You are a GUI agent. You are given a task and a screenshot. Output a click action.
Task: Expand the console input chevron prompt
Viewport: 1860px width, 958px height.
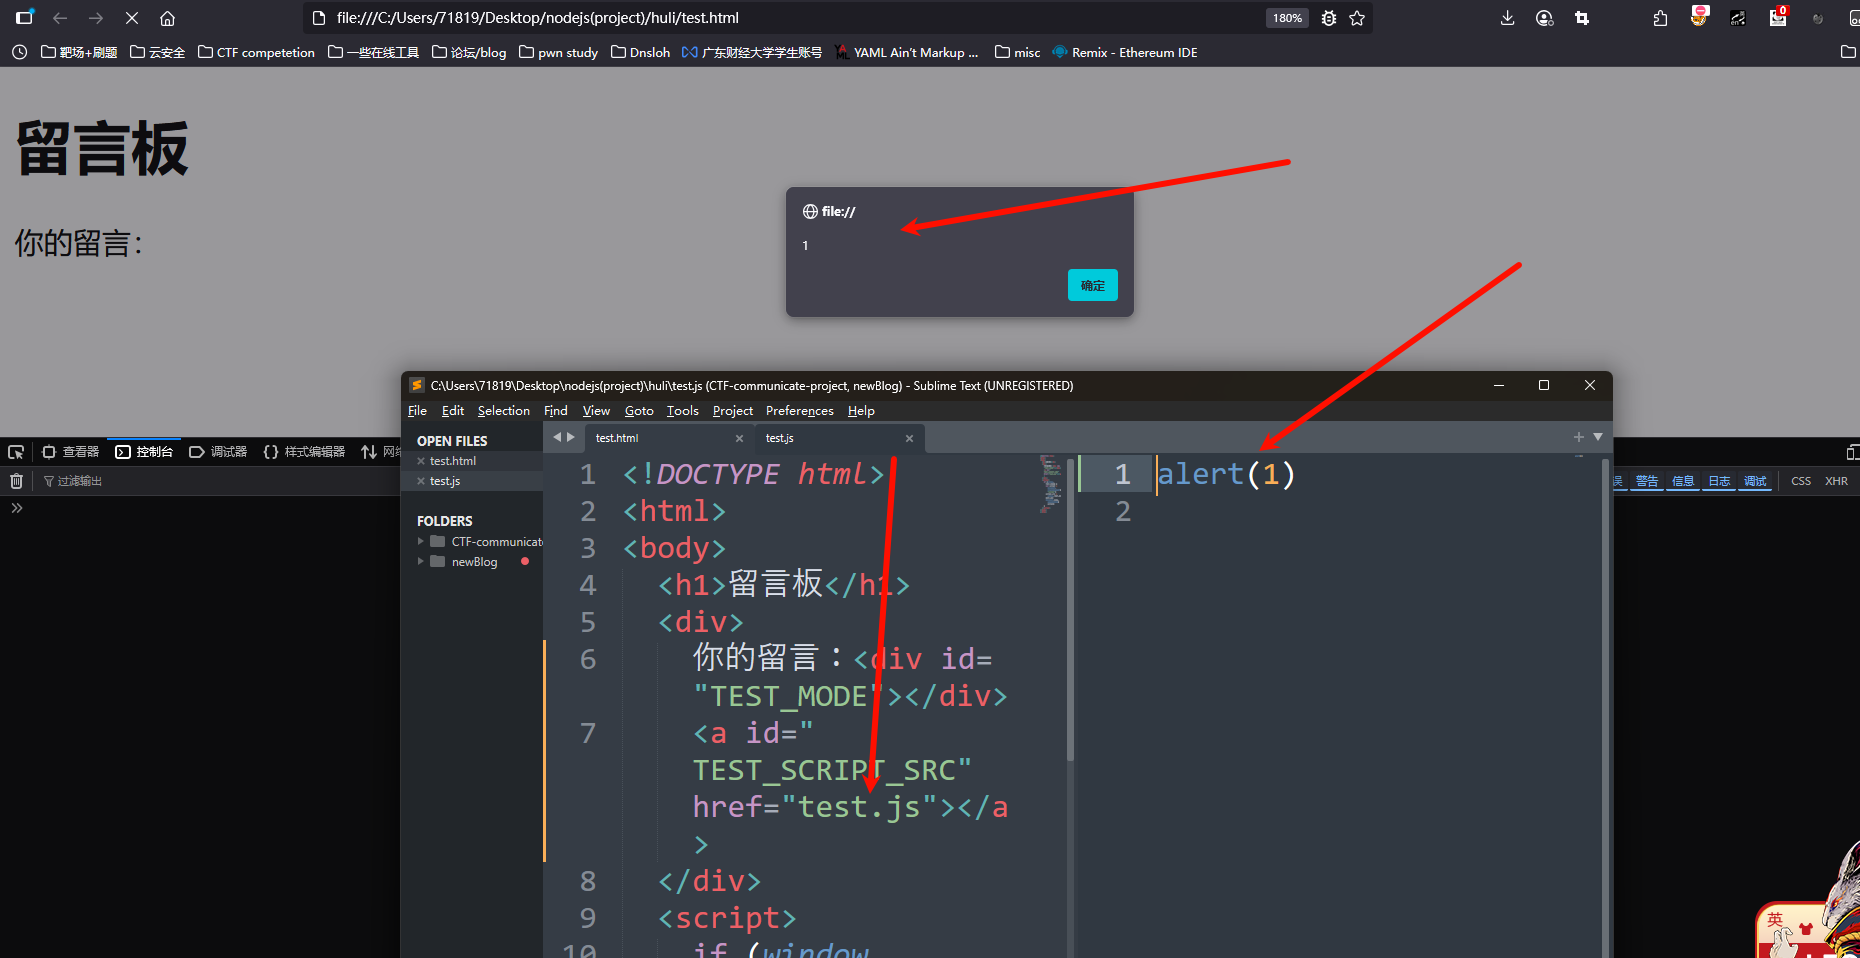(x=17, y=508)
